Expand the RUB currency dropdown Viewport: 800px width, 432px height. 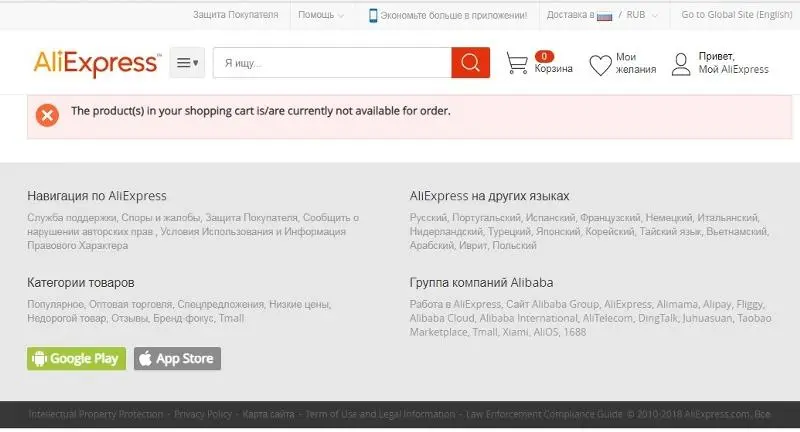tap(642, 15)
